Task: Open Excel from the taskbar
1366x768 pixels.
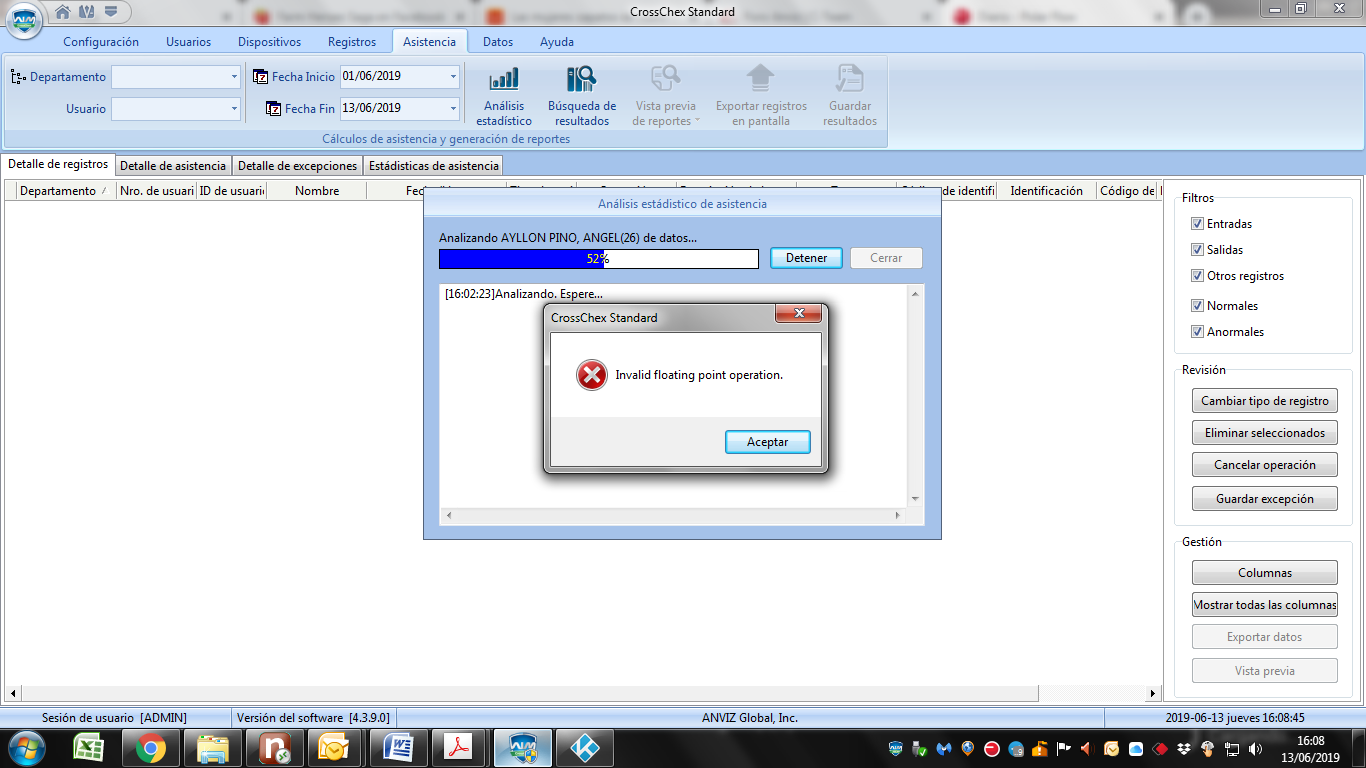Action: click(x=89, y=748)
